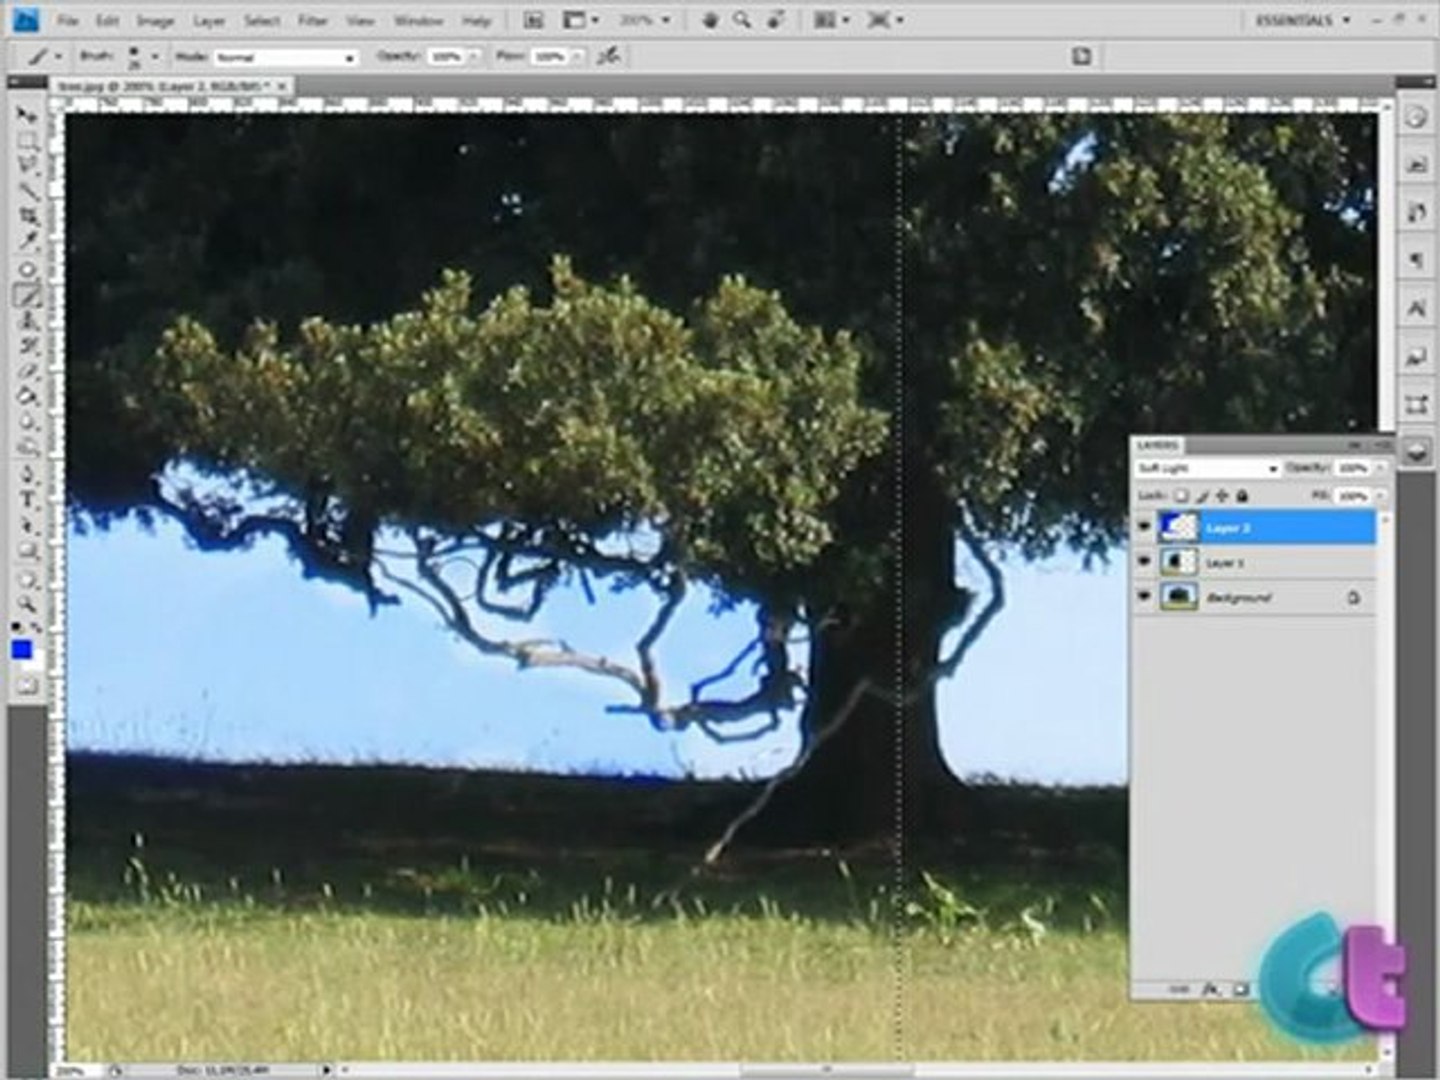Screen dimensions: 1440x1080
Task: Click the Photoshop logo icon
Action: click(27, 19)
